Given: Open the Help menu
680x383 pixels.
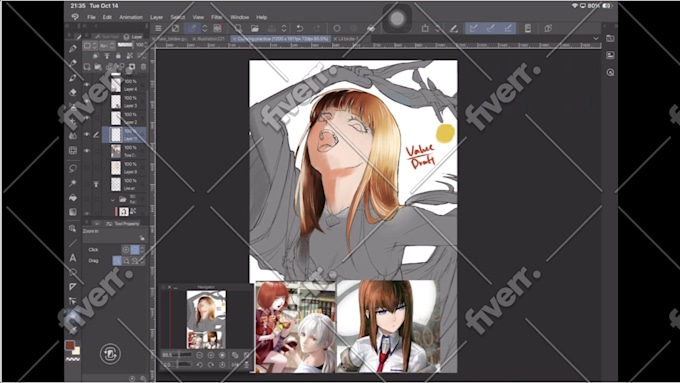Looking at the screenshot, I should [262, 17].
